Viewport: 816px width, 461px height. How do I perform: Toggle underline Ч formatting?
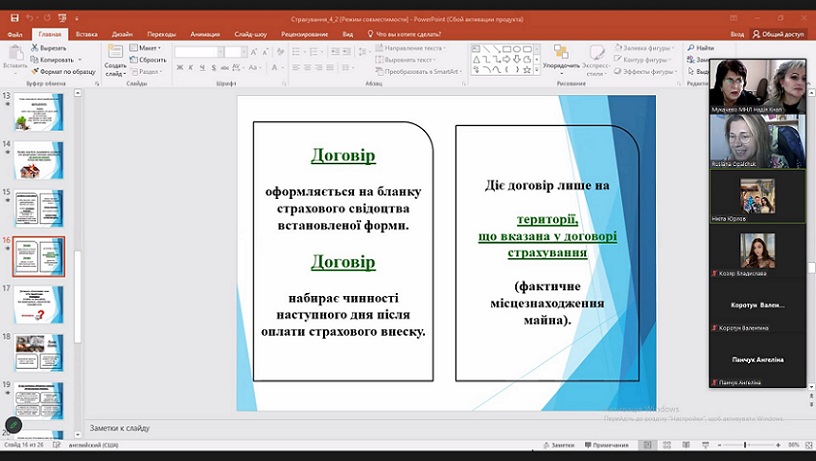[202, 68]
